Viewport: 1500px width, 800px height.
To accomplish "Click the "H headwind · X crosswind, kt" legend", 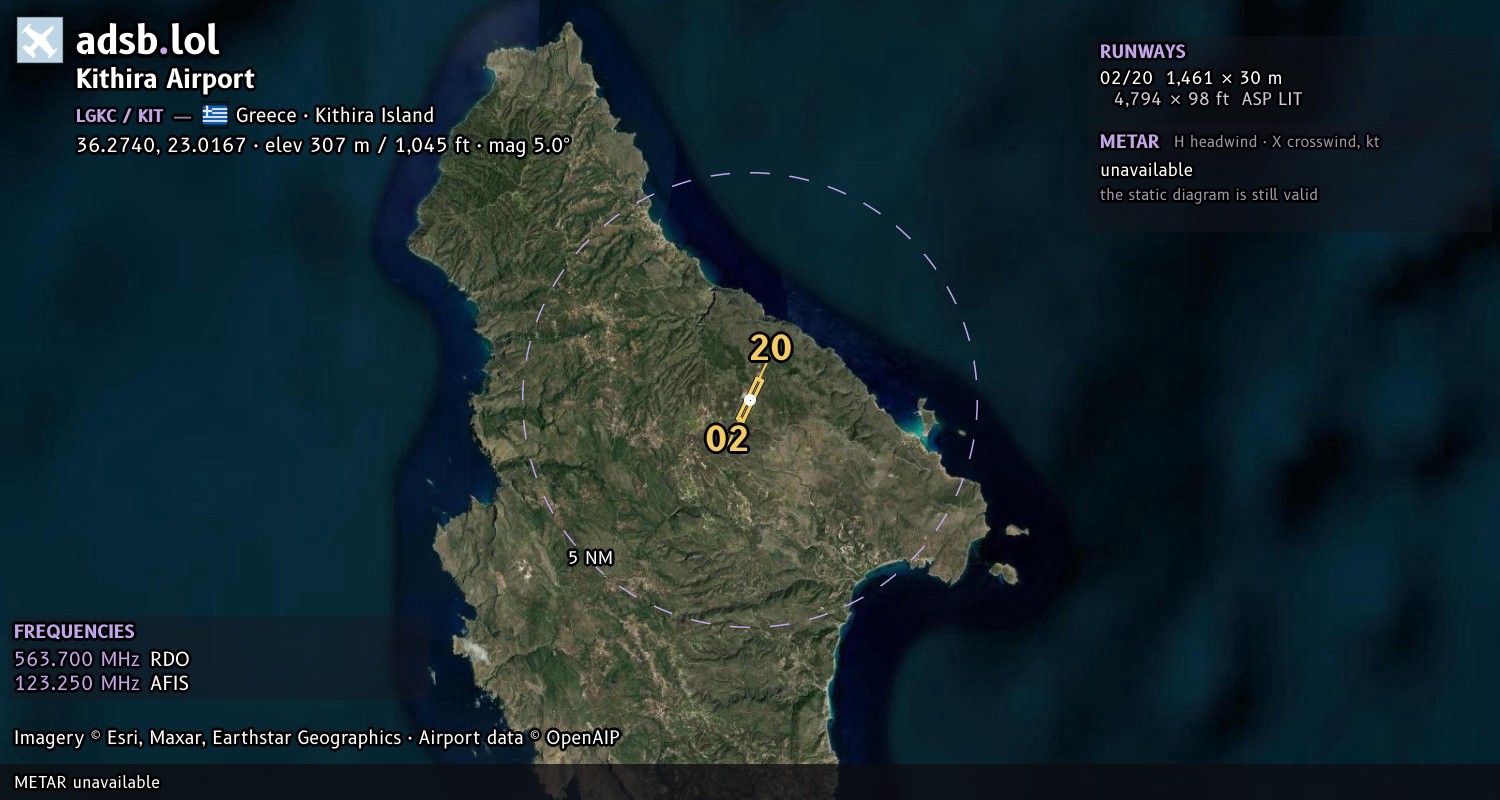I will pyautogui.click(x=1277, y=142).
